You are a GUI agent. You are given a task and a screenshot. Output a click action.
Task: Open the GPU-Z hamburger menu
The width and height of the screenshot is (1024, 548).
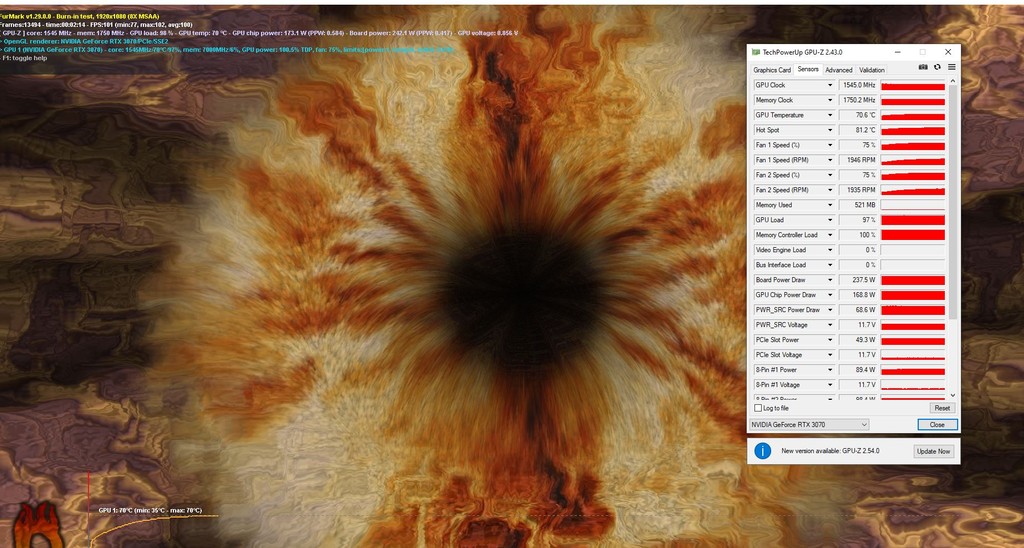952,67
